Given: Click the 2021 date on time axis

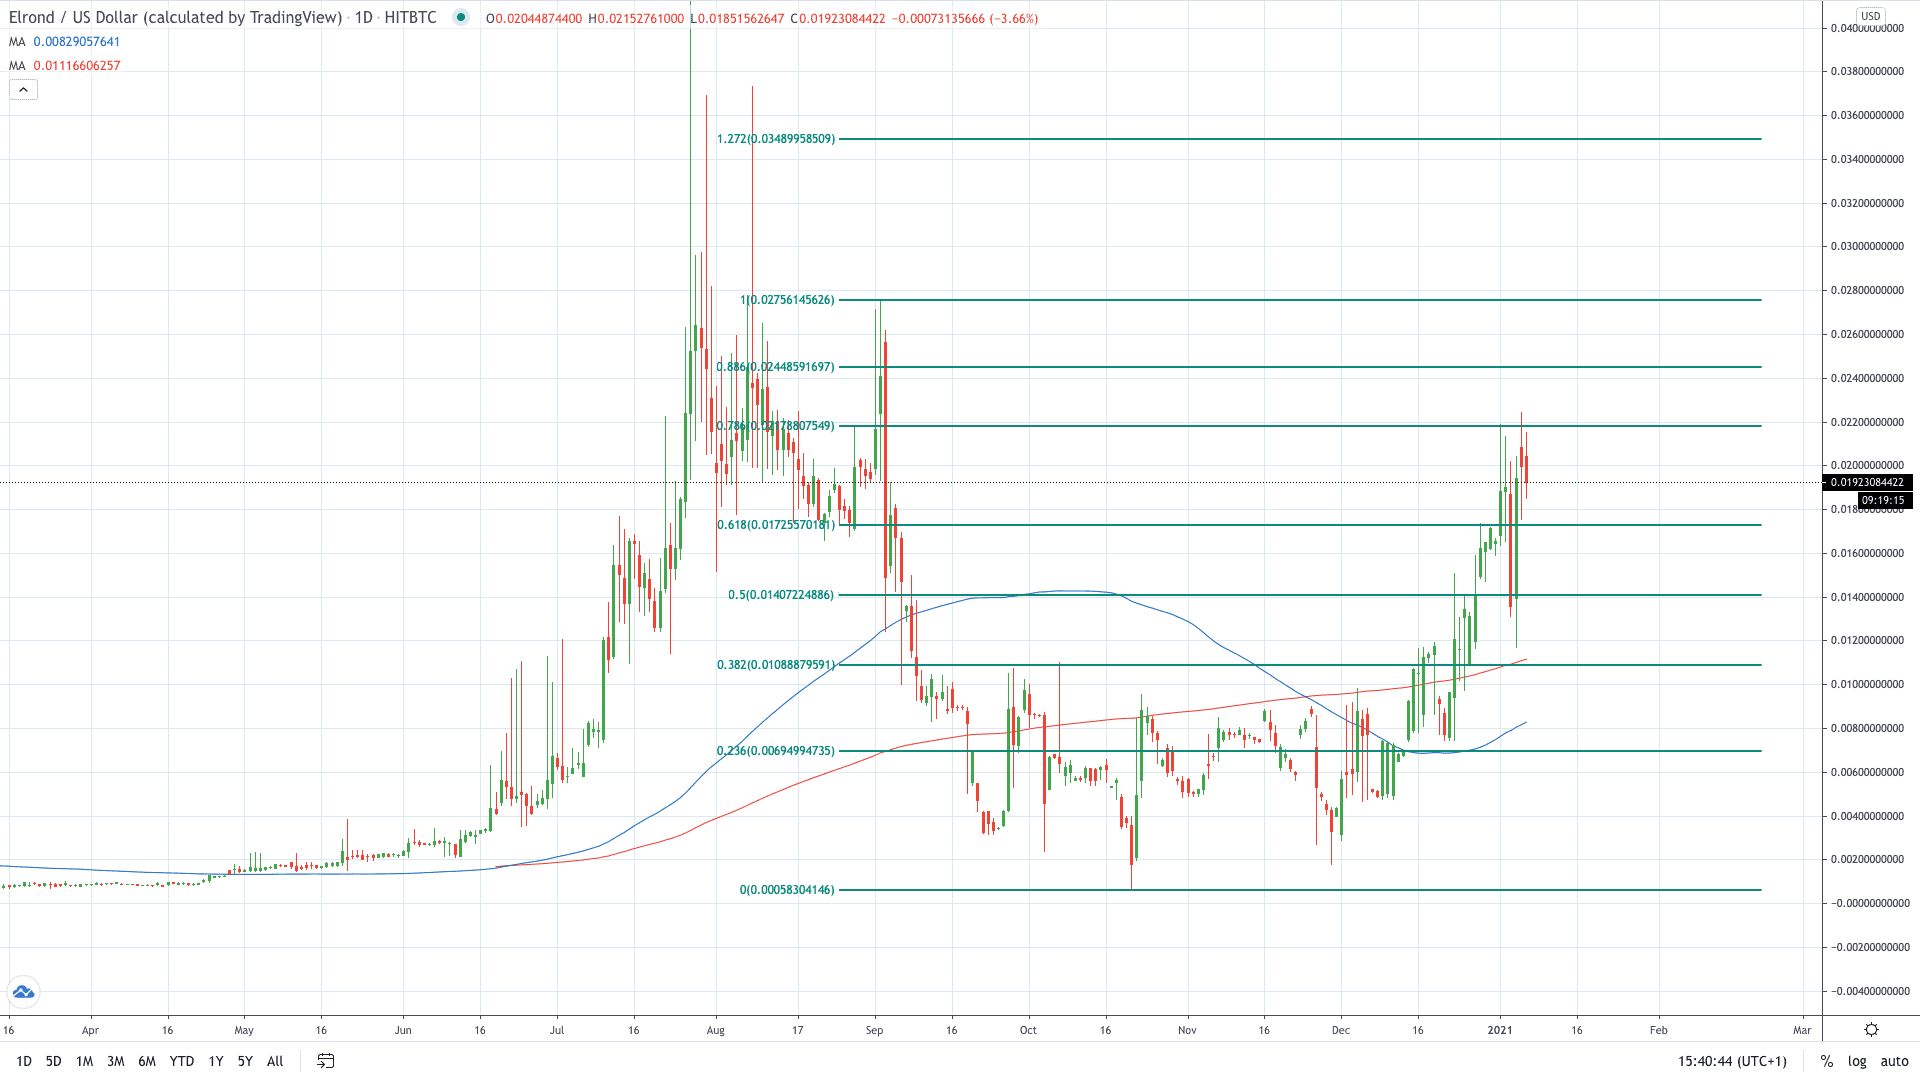Looking at the screenshot, I should tap(1500, 1030).
